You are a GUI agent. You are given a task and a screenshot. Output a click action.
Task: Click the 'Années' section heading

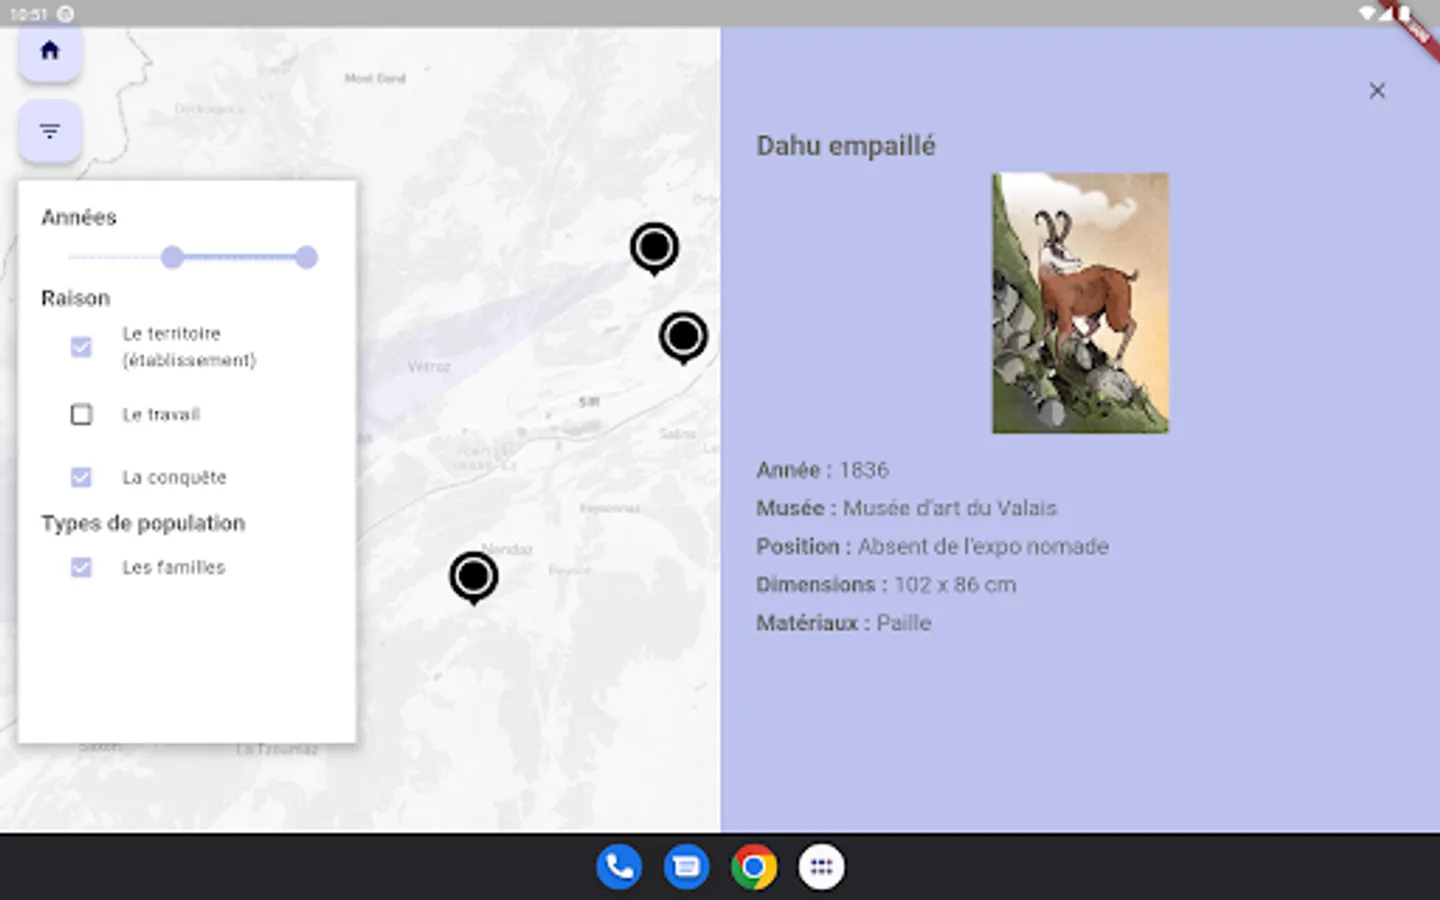[x=79, y=217]
